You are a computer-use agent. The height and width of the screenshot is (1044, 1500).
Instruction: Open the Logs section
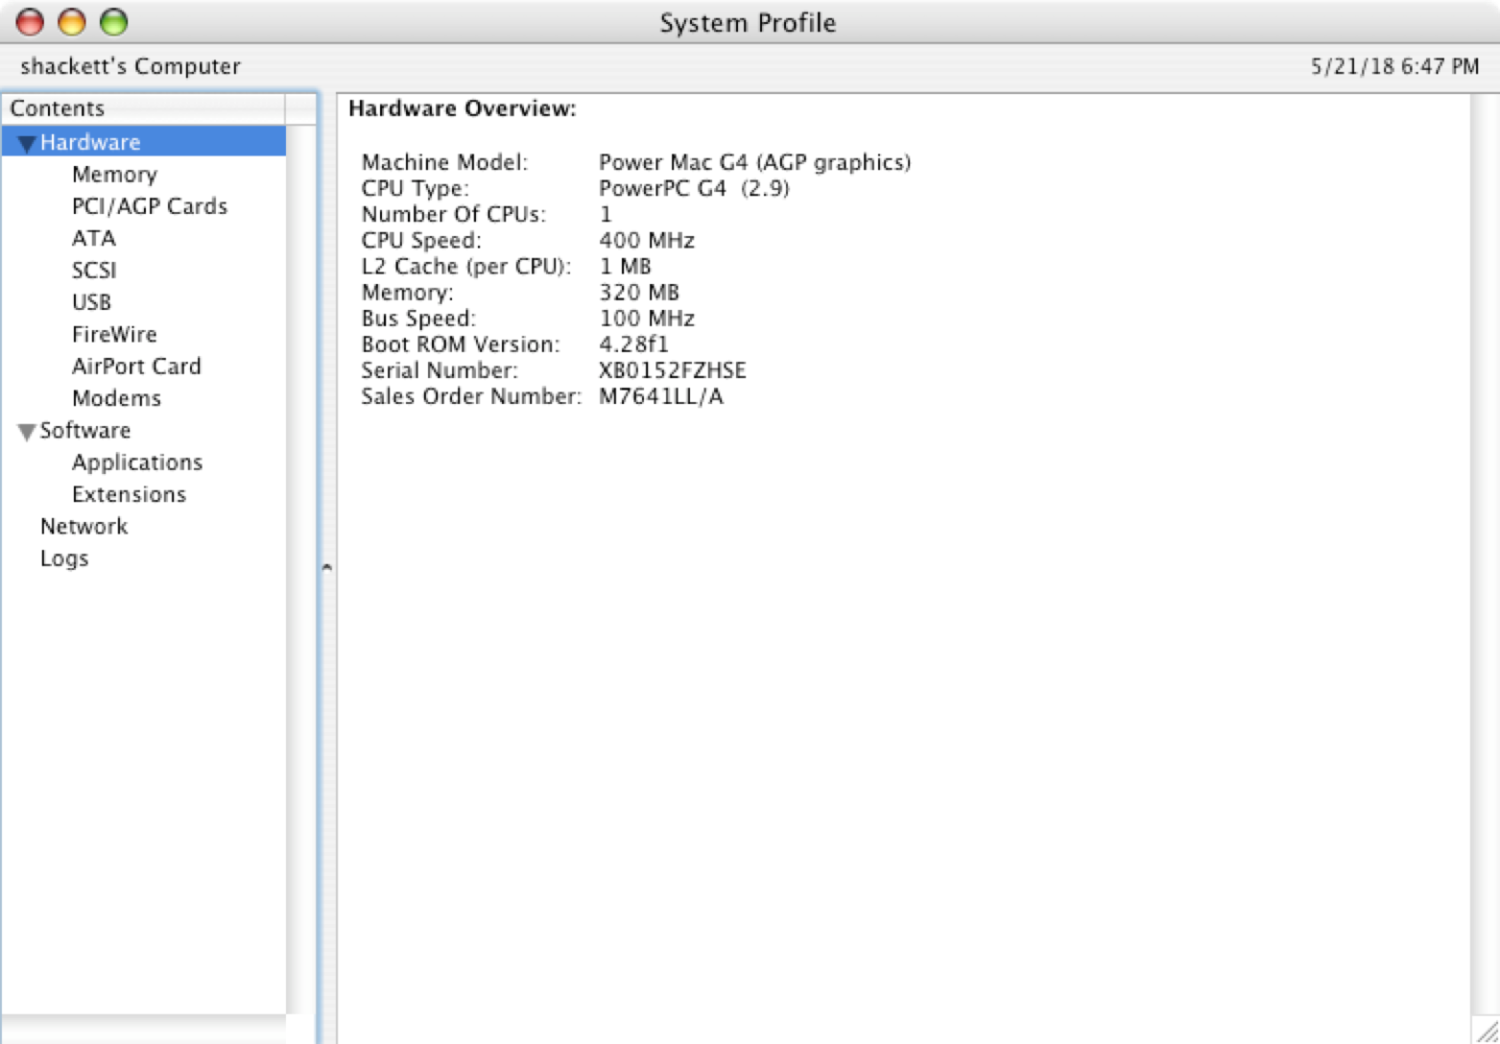(x=64, y=558)
